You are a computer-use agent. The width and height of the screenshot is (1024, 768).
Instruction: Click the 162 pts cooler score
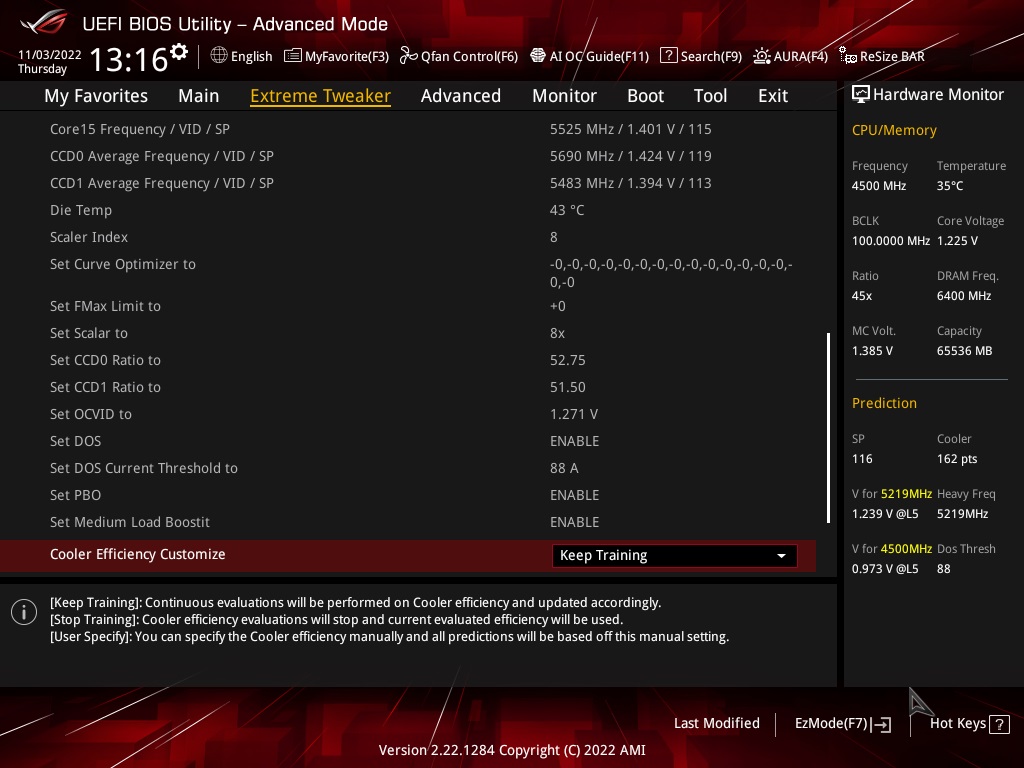957,459
